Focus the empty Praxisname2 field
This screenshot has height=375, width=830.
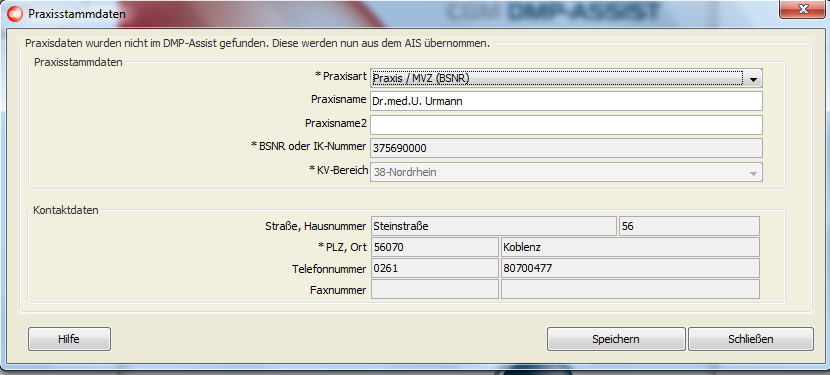[x=566, y=125]
